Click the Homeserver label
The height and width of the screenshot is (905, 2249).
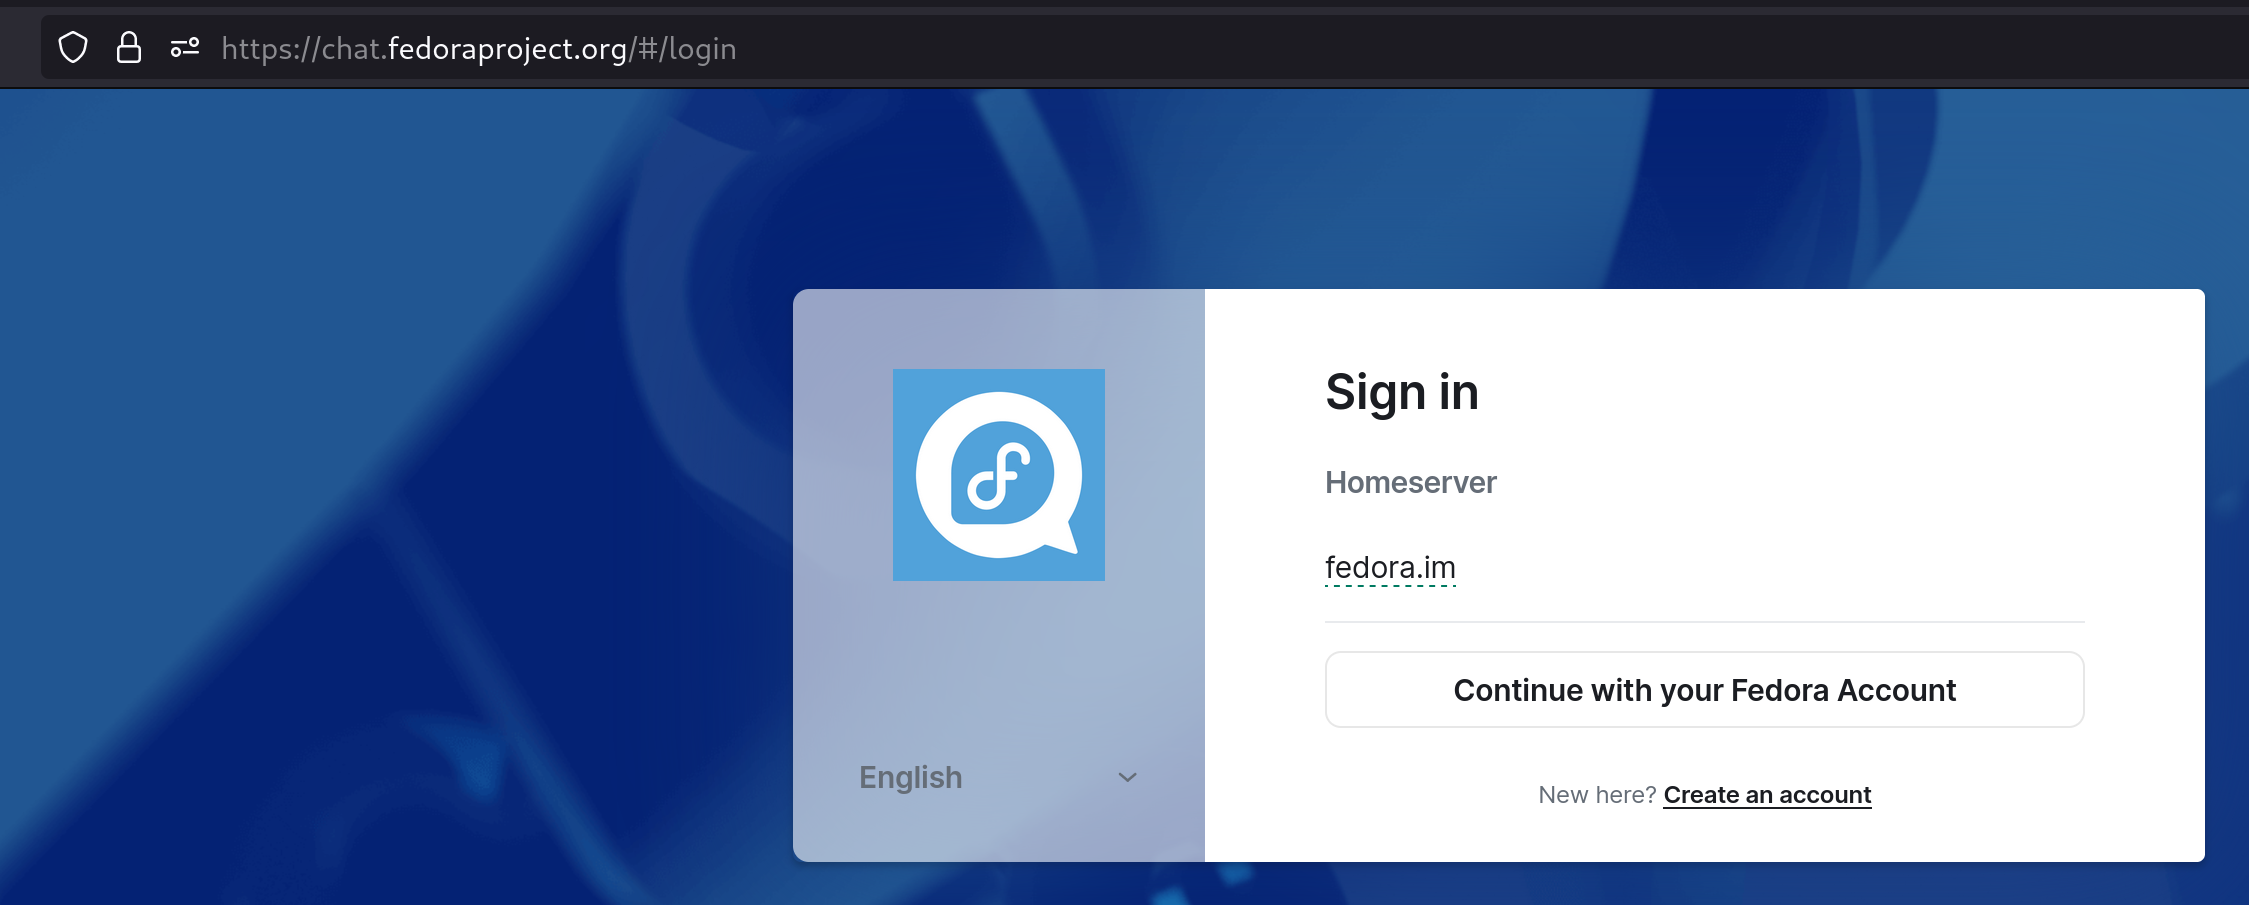(1410, 482)
